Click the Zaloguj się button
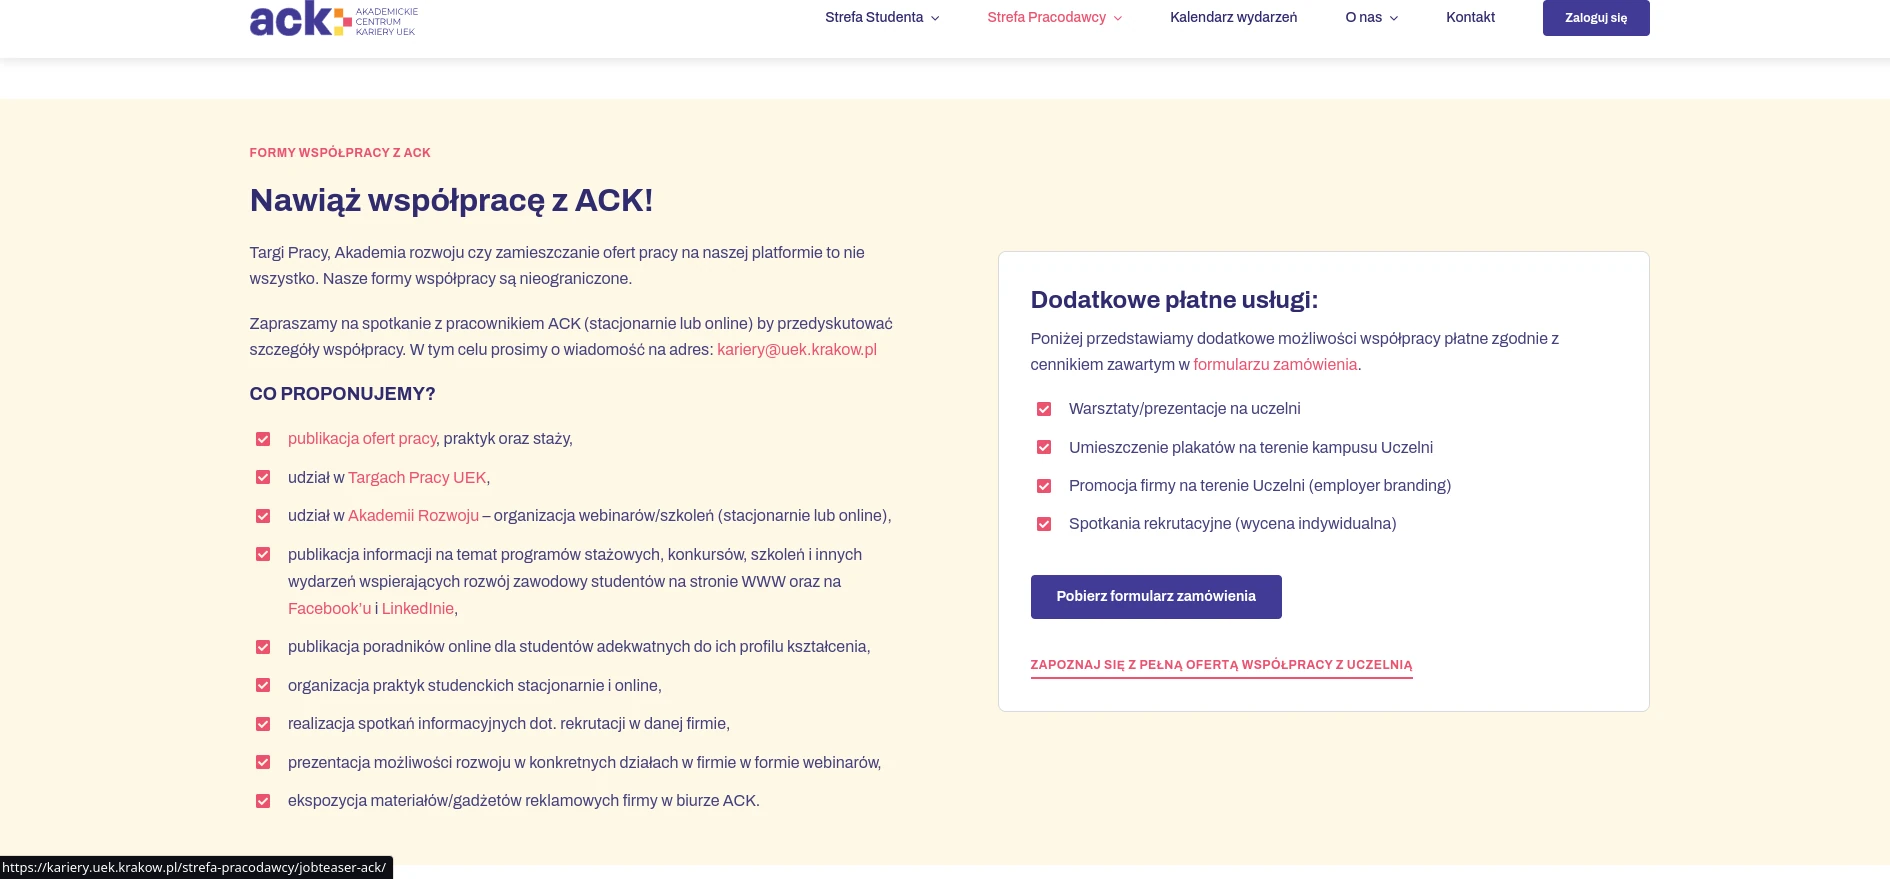 pyautogui.click(x=1596, y=18)
